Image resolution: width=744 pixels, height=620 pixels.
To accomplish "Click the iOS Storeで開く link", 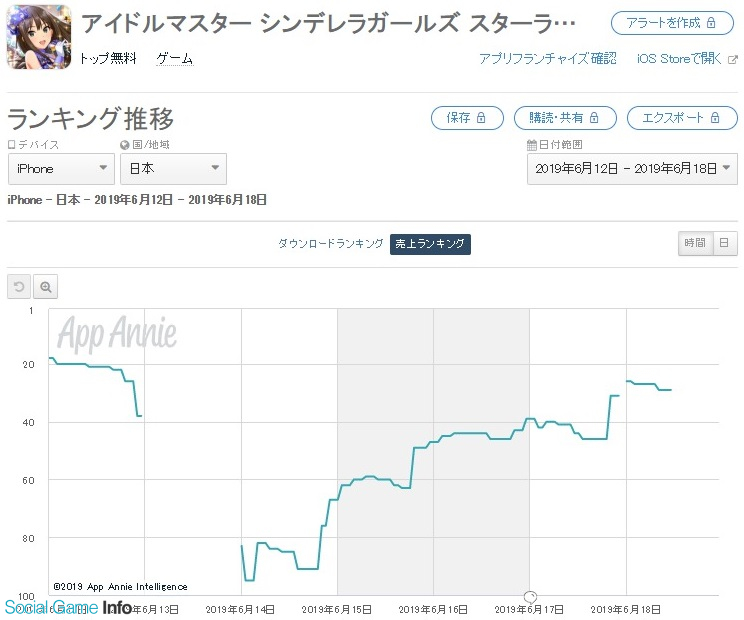I will coord(677,59).
